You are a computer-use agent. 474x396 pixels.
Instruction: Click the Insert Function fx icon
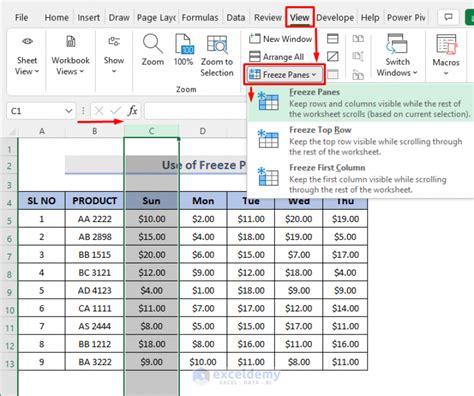[x=132, y=111]
